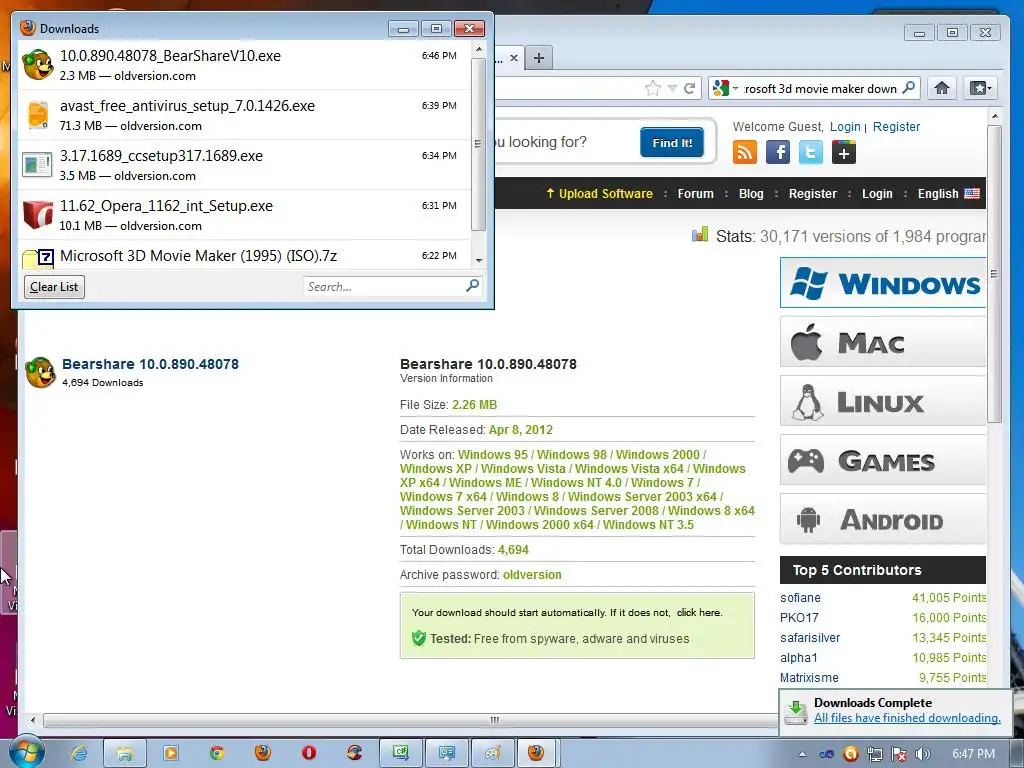This screenshot has width=1024, height=768.
Task: Select the Opera setup download icon
Action: (x=37, y=215)
